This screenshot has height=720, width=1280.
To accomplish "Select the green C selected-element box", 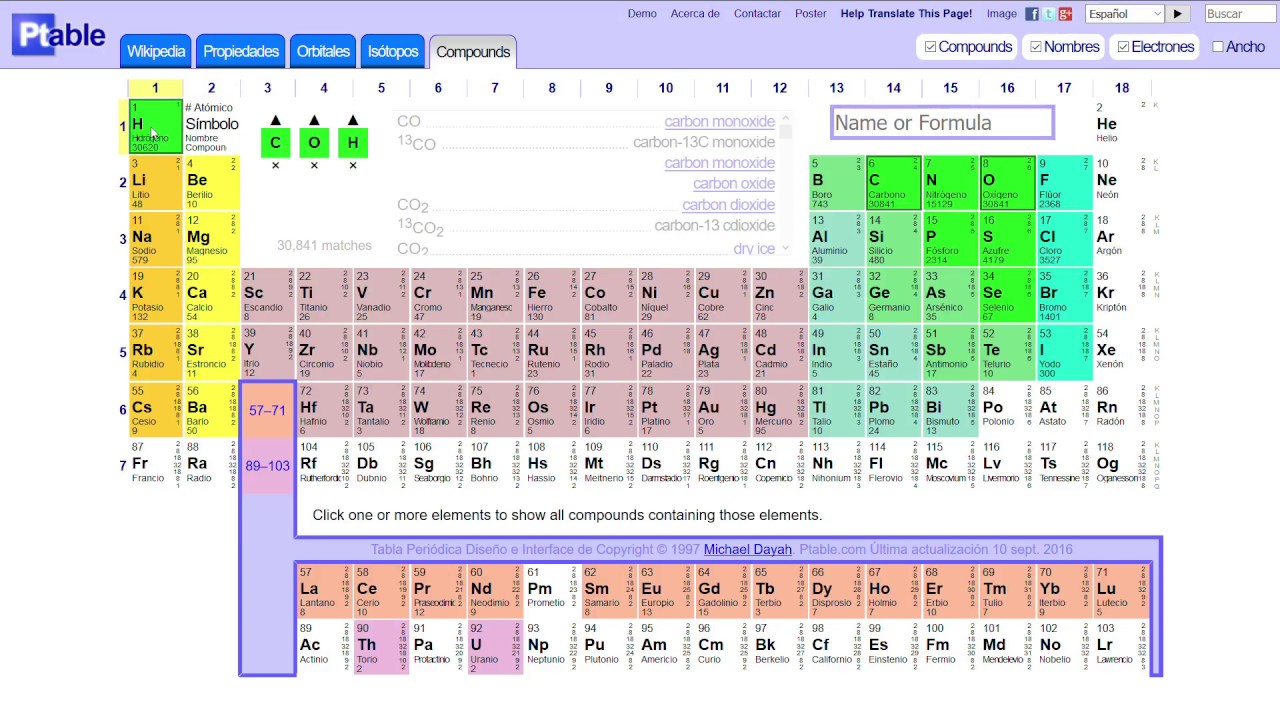I will (275, 142).
